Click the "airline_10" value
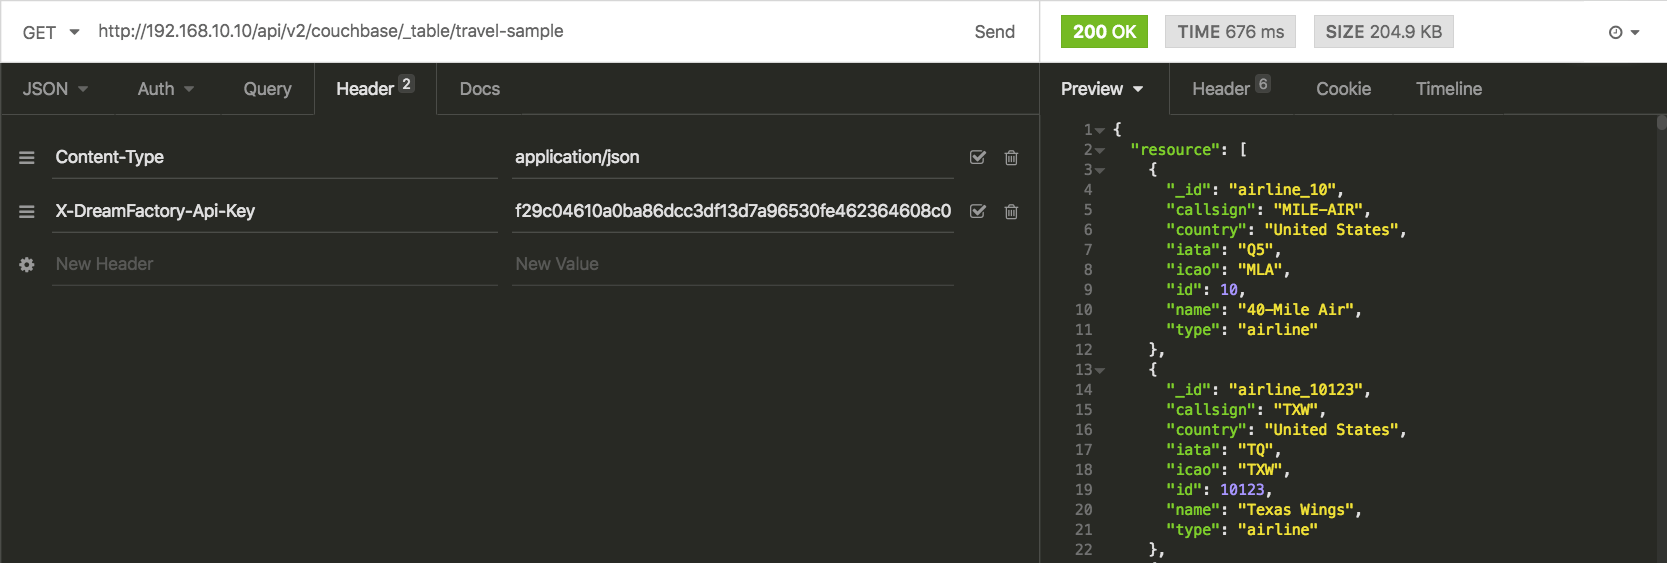The image size is (1667, 563). [x=1281, y=190]
